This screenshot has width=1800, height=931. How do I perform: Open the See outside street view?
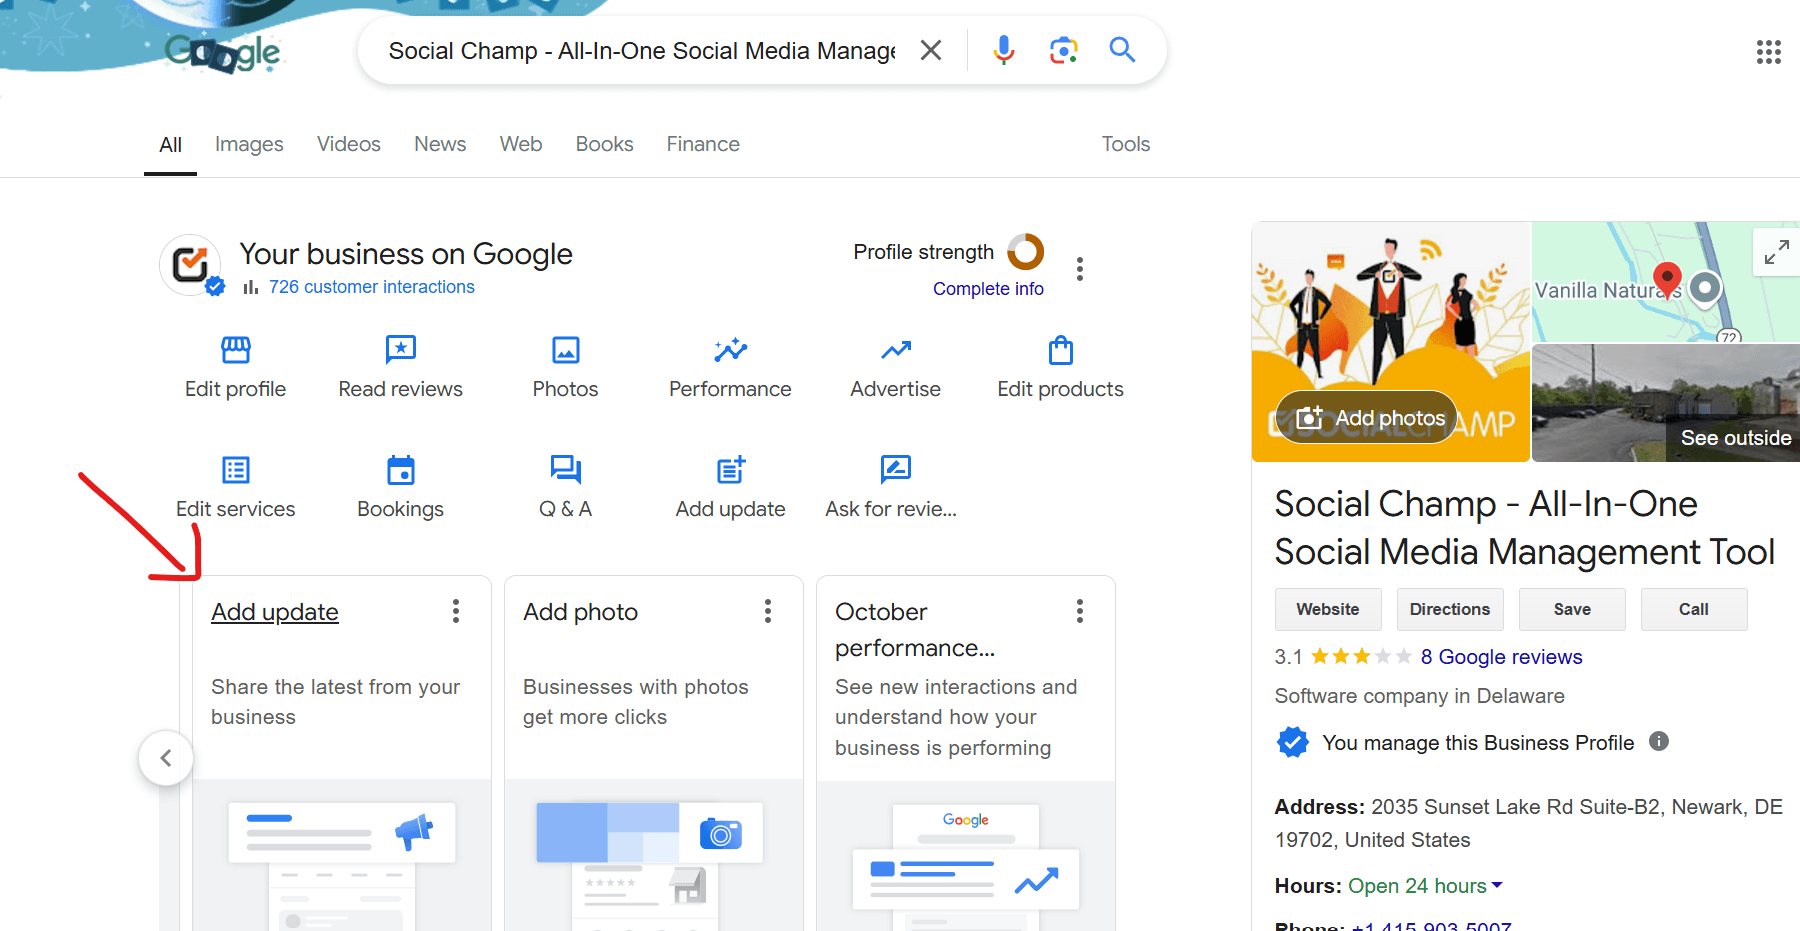(x=1666, y=403)
